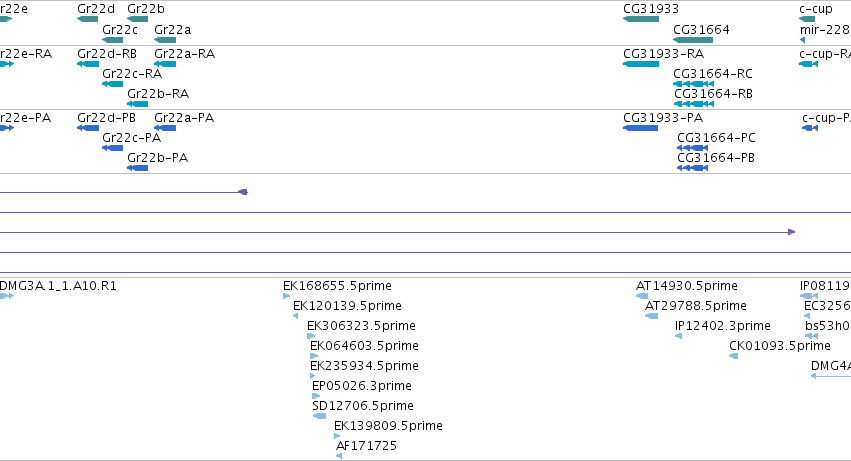Select the Gr22b-PA protein glyph
The width and height of the screenshot is (851, 461).
(x=137, y=168)
